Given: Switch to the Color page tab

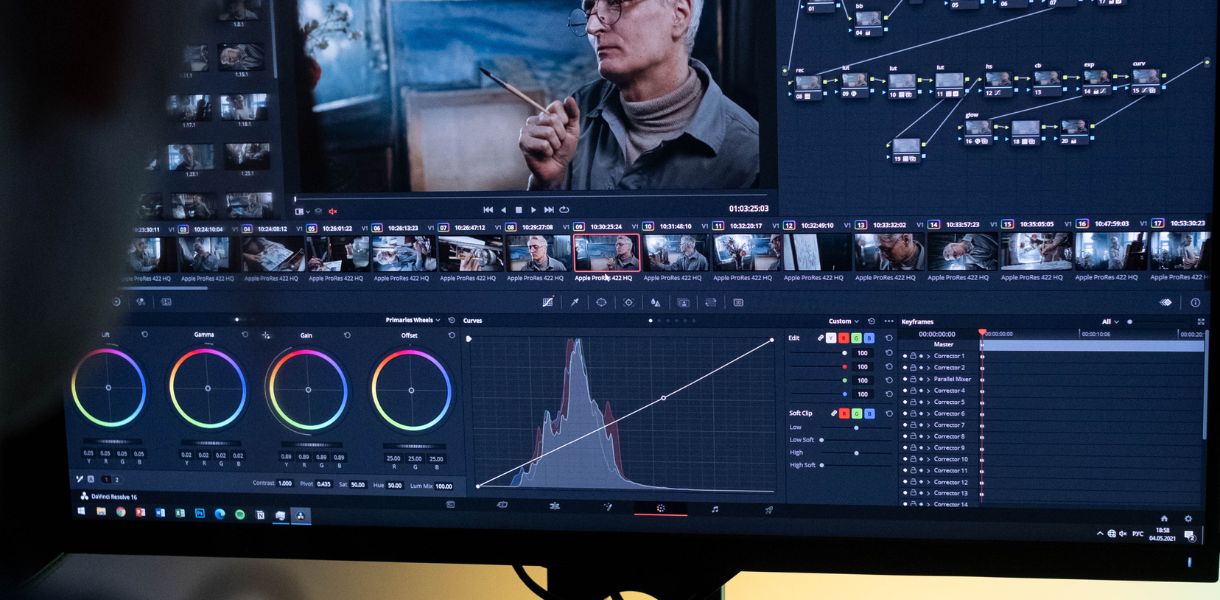Looking at the screenshot, I should [x=661, y=508].
